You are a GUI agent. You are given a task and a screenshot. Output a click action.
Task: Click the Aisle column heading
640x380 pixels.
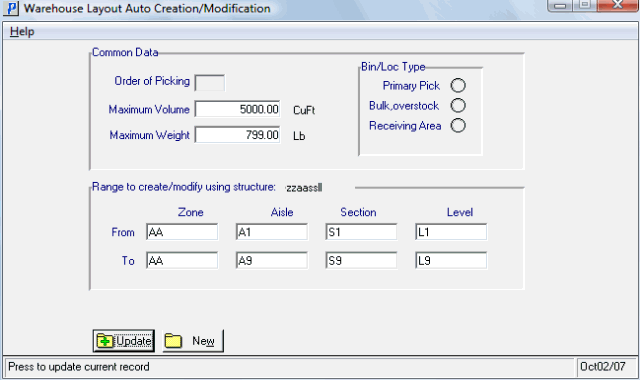tap(282, 212)
